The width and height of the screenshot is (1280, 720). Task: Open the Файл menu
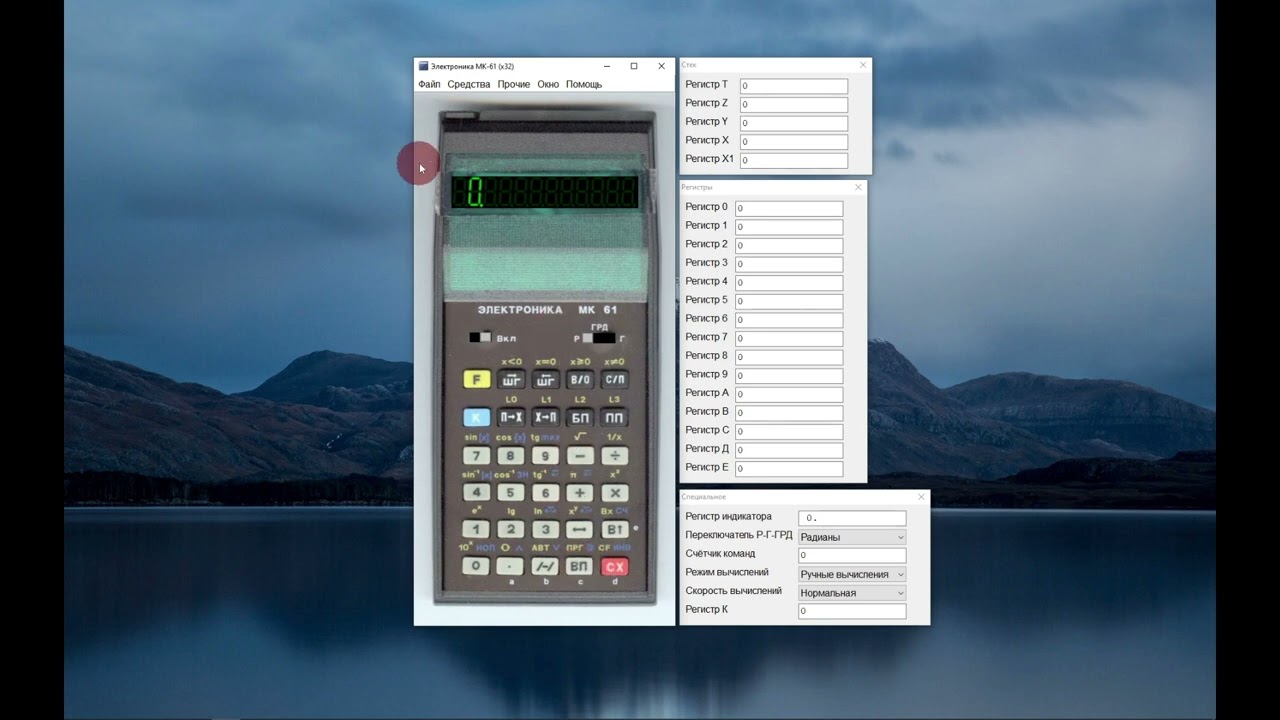click(x=429, y=85)
